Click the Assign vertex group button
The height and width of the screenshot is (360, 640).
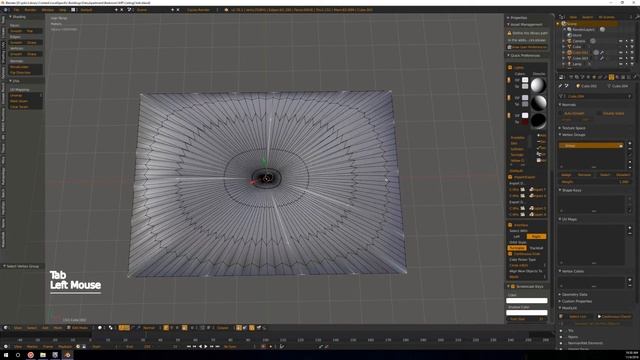[x=567, y=175]
